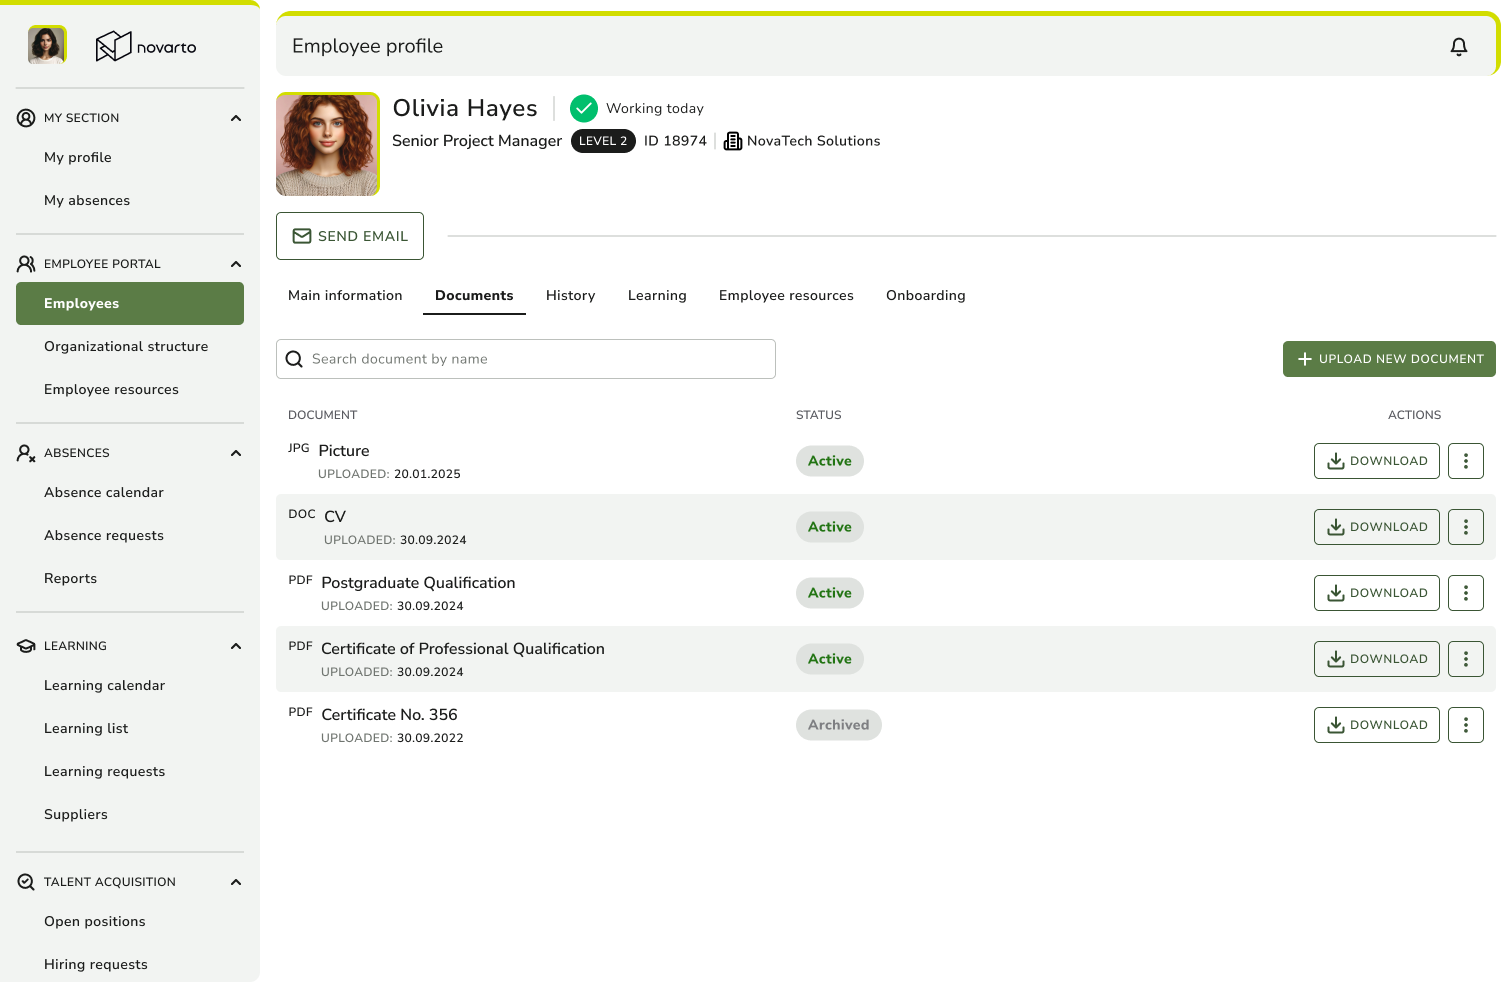Click the Absences section icon
Viewport: 1512px width, 982px height.
click(26, 453)
